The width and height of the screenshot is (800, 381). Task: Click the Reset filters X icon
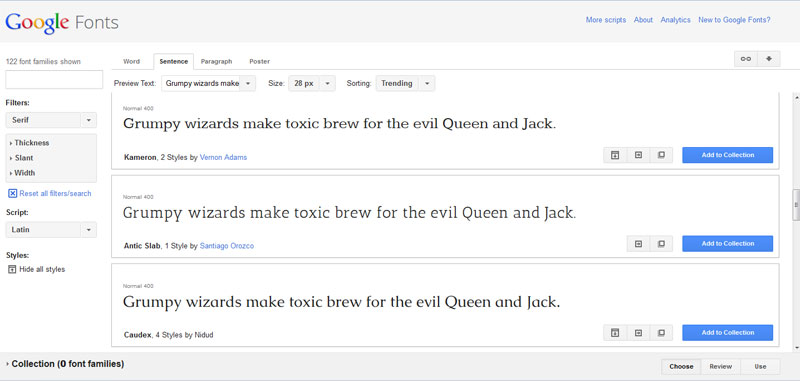click(13, 194)
